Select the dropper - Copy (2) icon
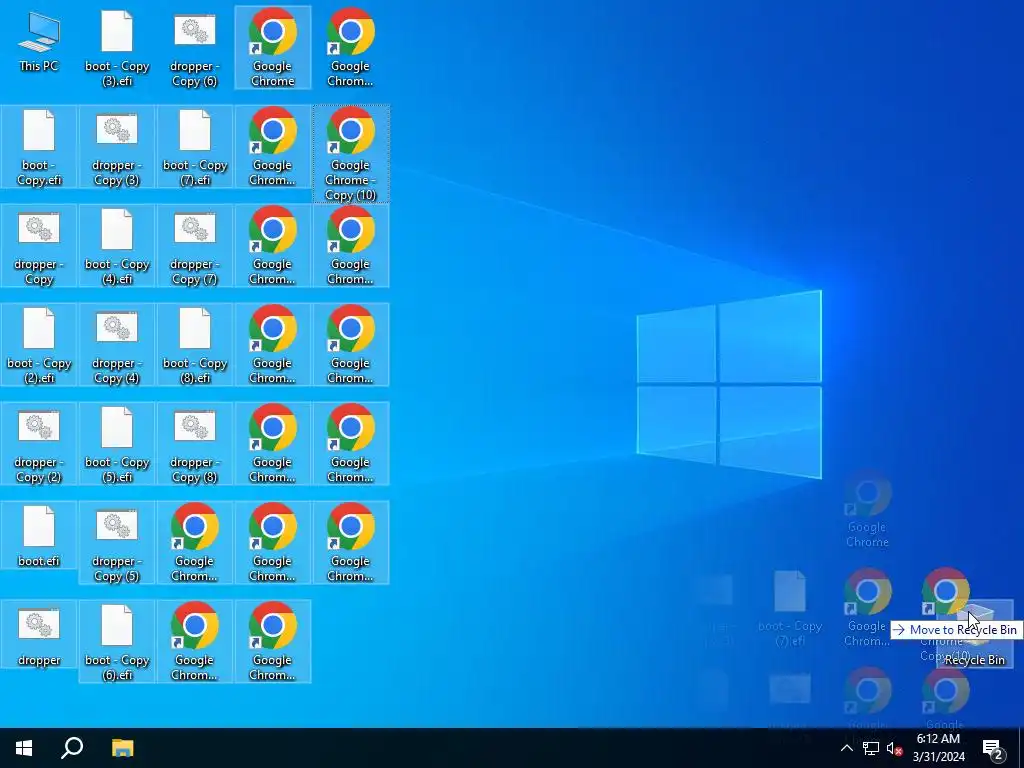Screen dimensions: 1024x768 39,444
